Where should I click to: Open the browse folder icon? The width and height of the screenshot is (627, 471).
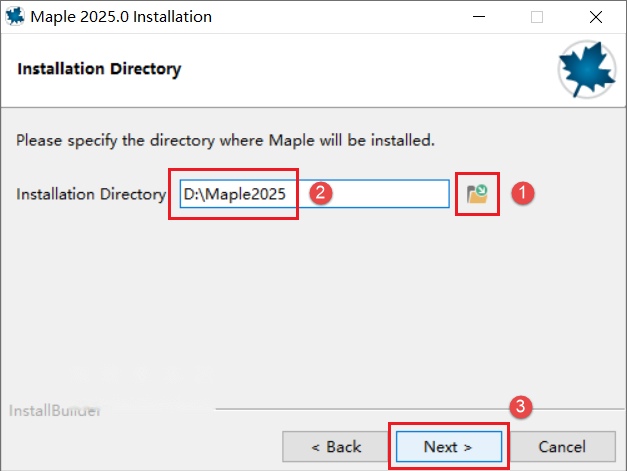[x=477, y=194]
